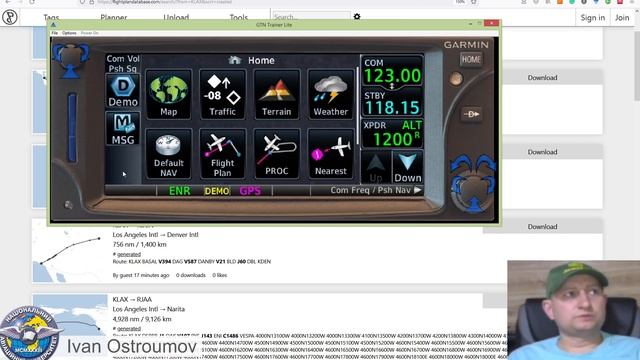Click the Garmin HOME hardware button

pyautogui.click(x=471, y=60)
